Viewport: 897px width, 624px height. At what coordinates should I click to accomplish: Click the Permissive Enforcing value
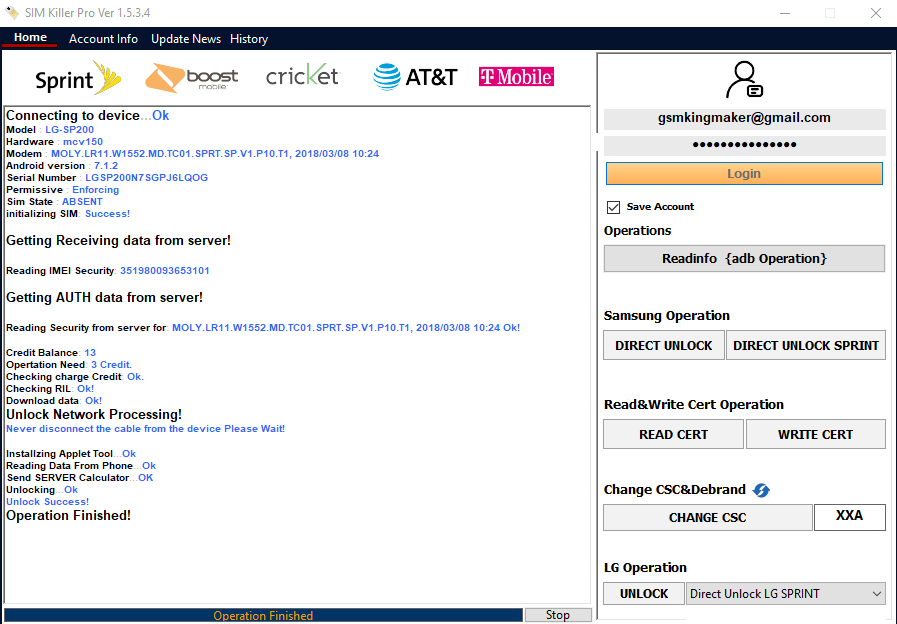tap(96, 190)
